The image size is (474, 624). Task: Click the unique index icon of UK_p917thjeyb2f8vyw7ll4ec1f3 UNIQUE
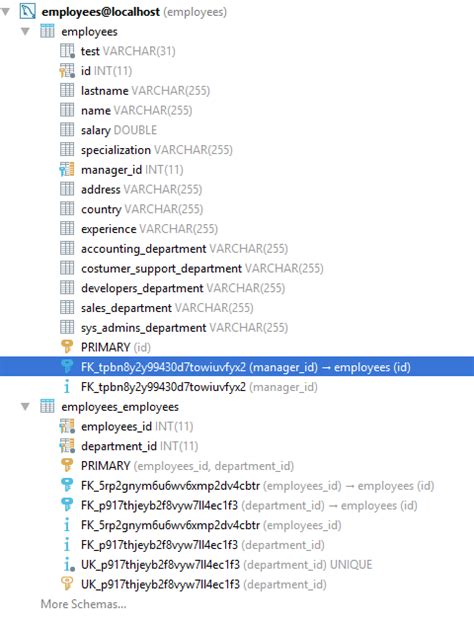(68, 564)
